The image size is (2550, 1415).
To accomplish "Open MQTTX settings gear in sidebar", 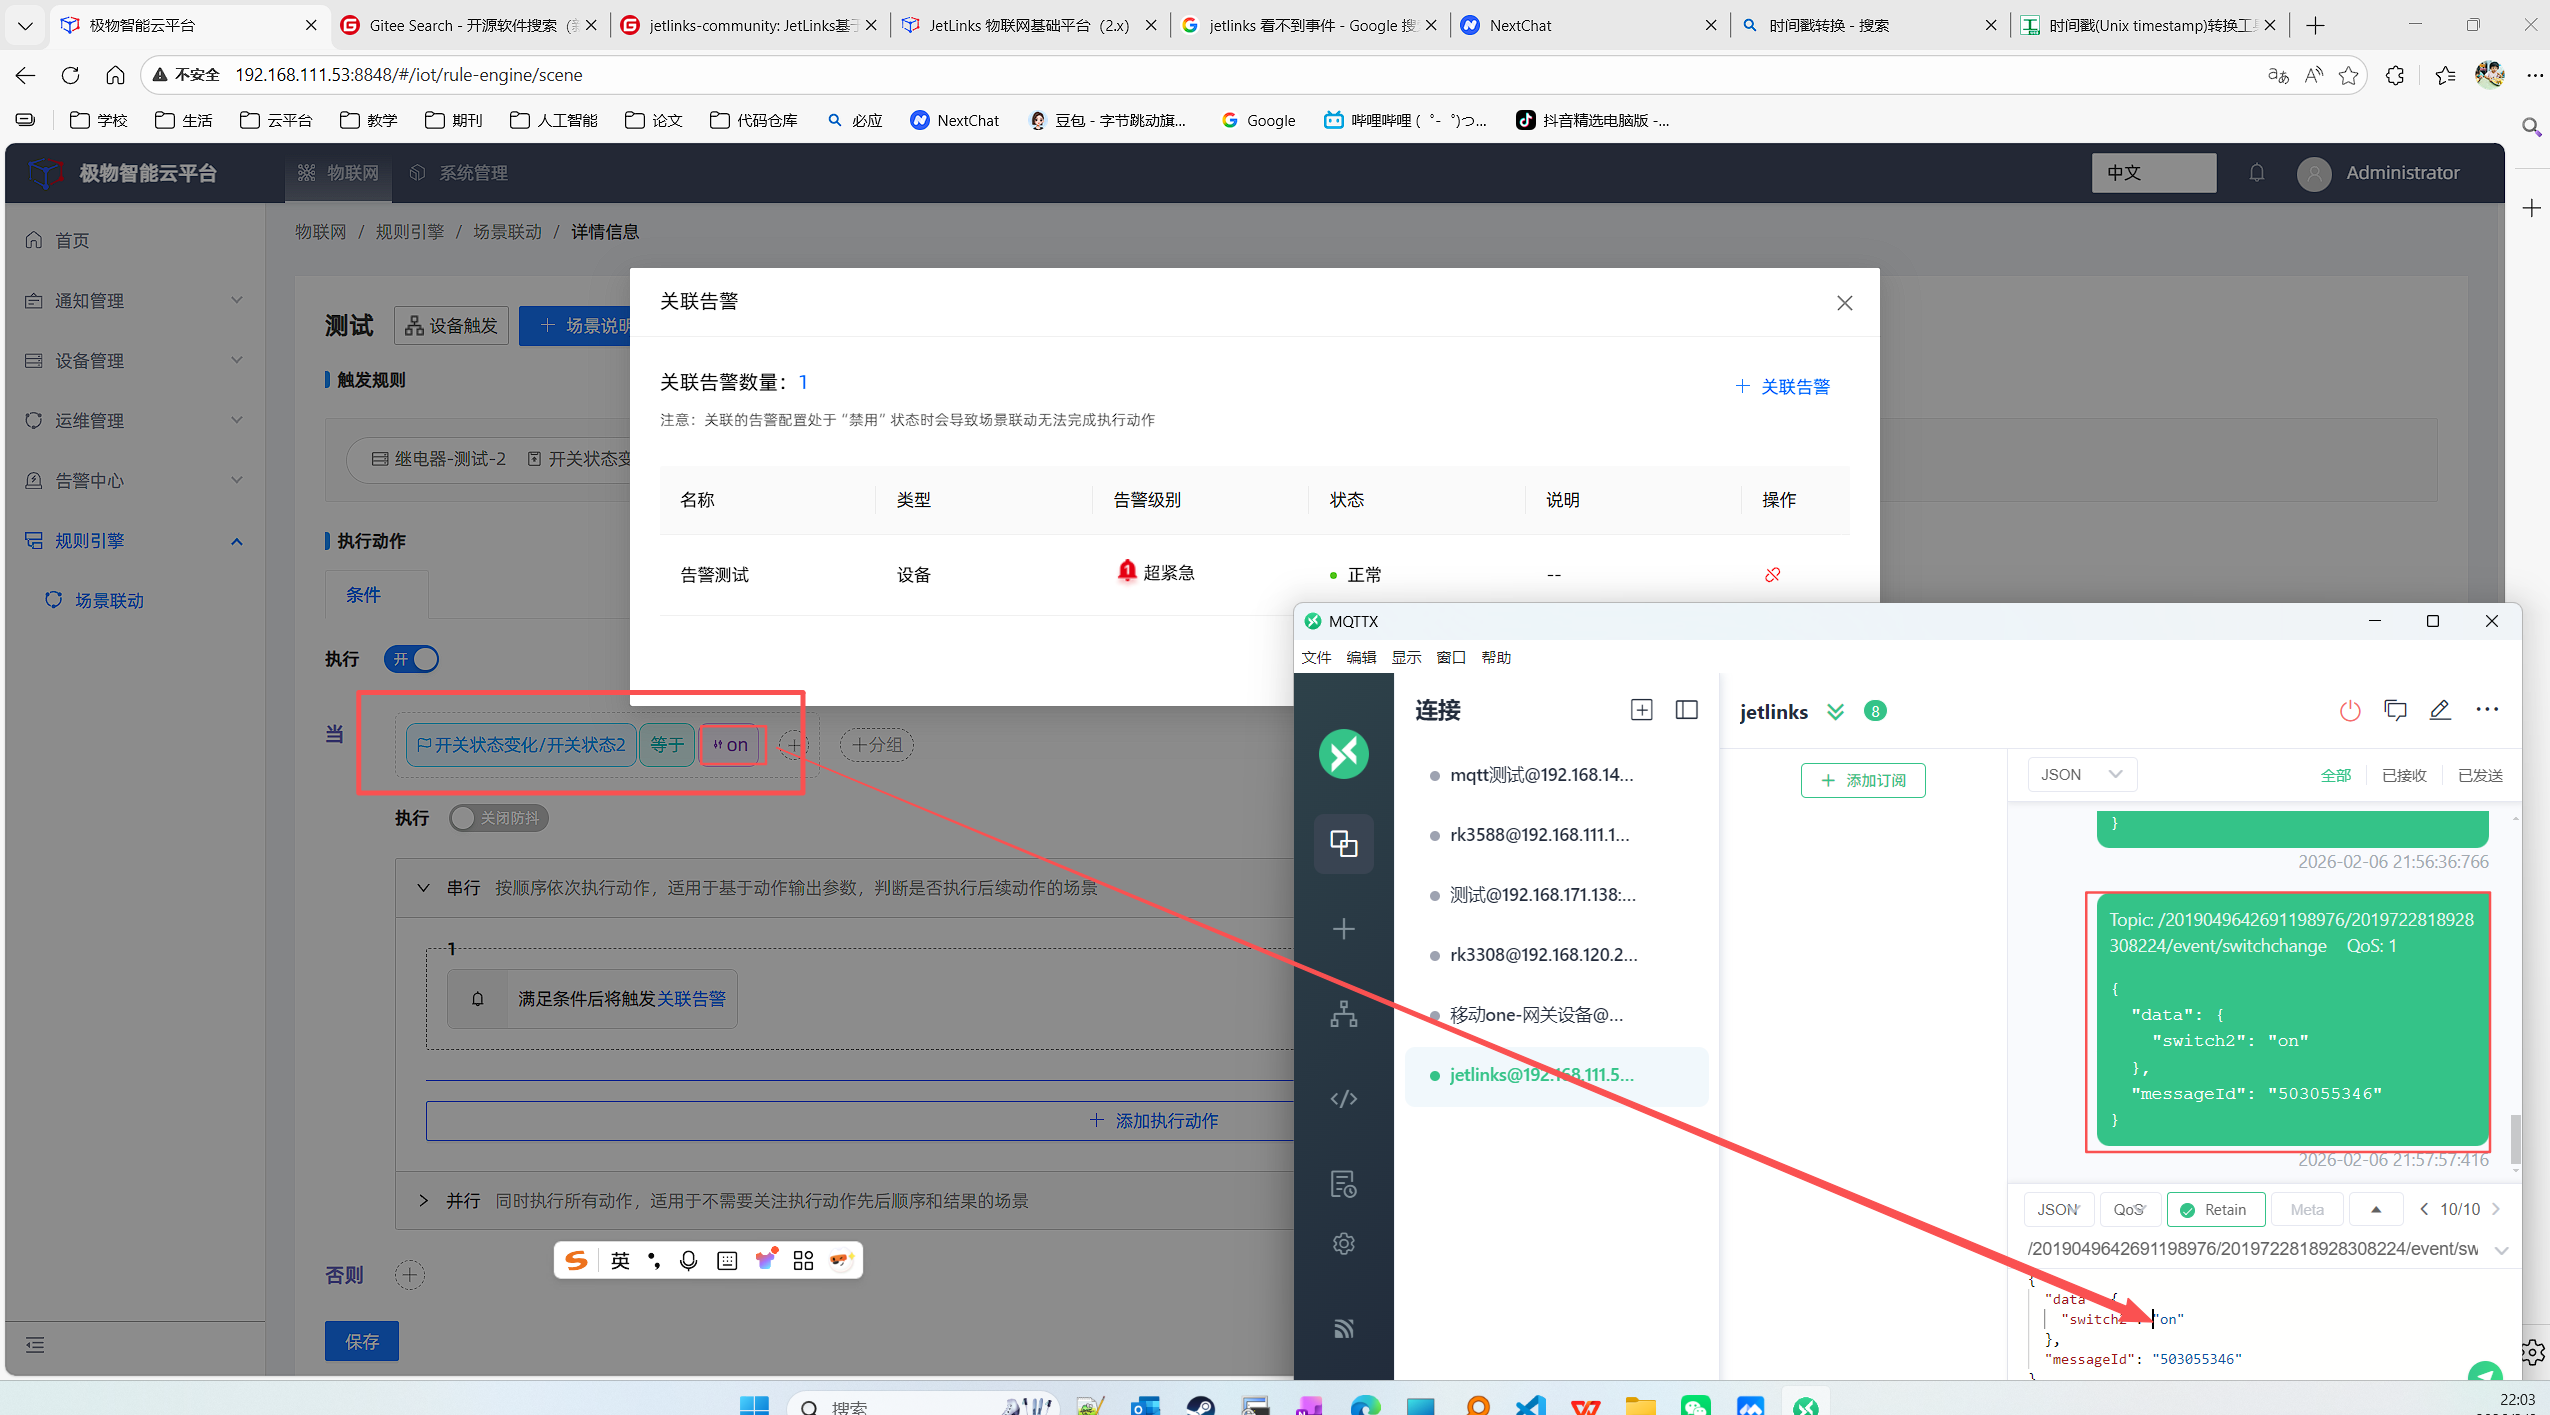I will click(x=1343, y=1243).
